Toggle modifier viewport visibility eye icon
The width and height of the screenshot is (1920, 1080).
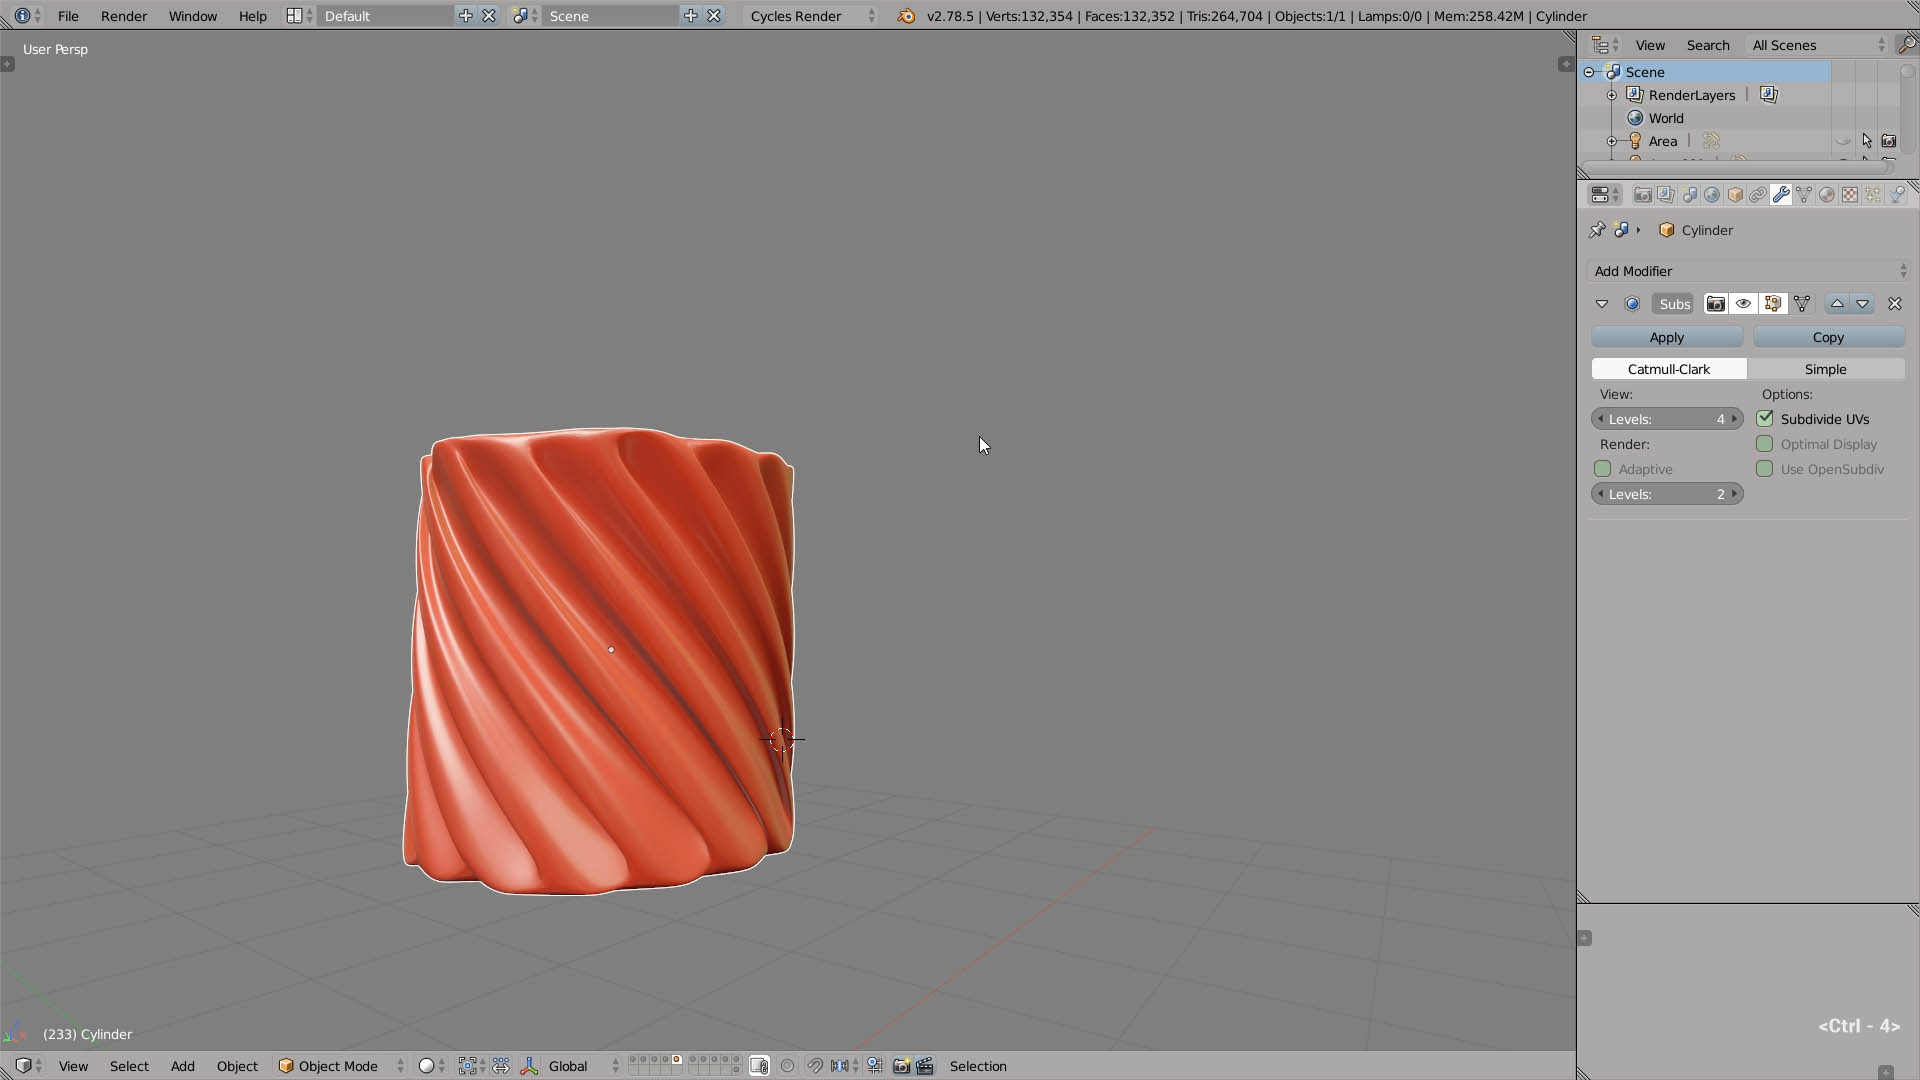click(x=1744, y=304)
